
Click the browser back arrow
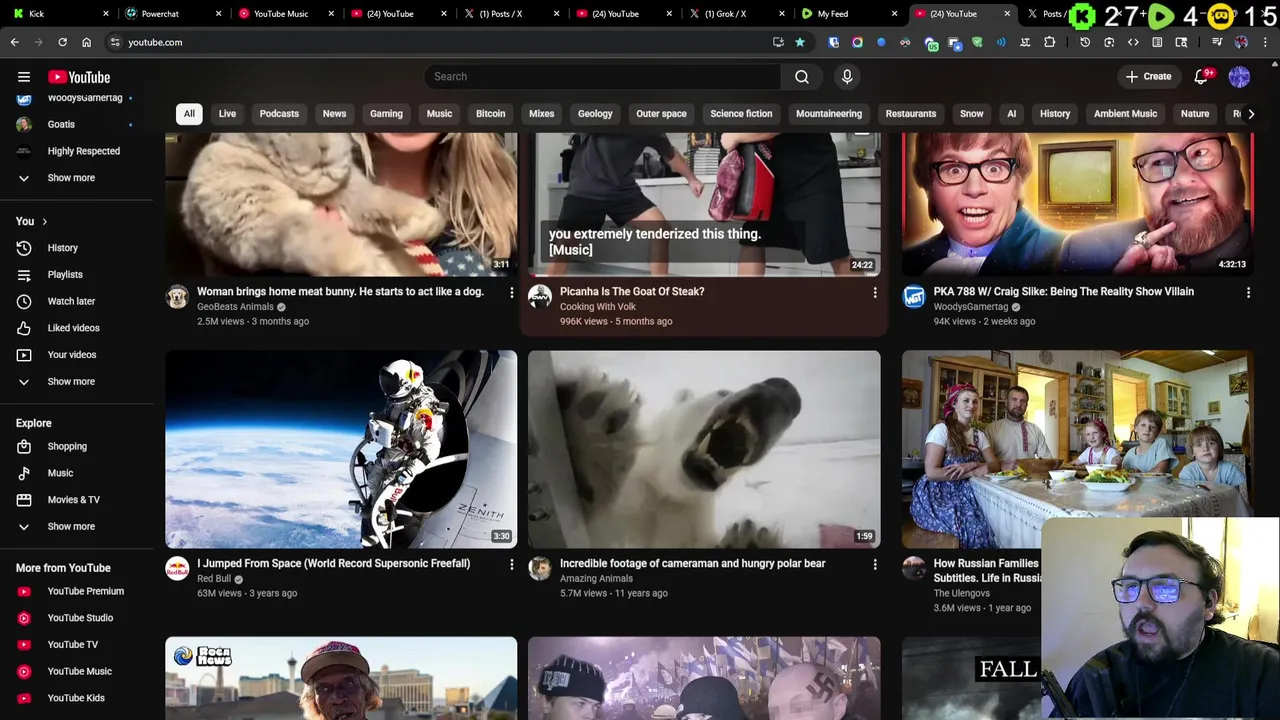14,42
